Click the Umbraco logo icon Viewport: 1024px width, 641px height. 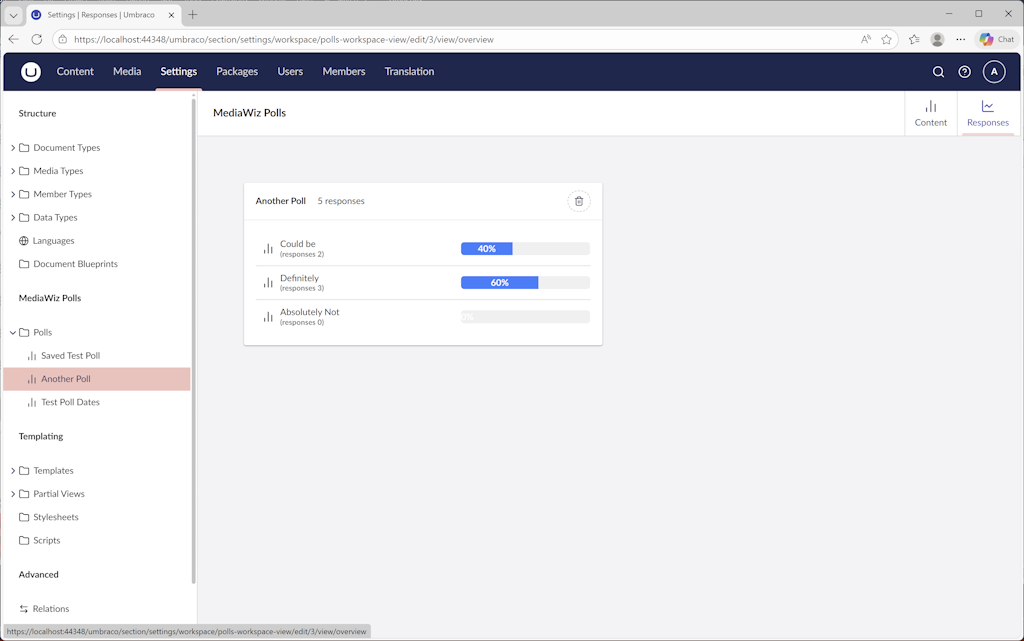pos(31,71)
